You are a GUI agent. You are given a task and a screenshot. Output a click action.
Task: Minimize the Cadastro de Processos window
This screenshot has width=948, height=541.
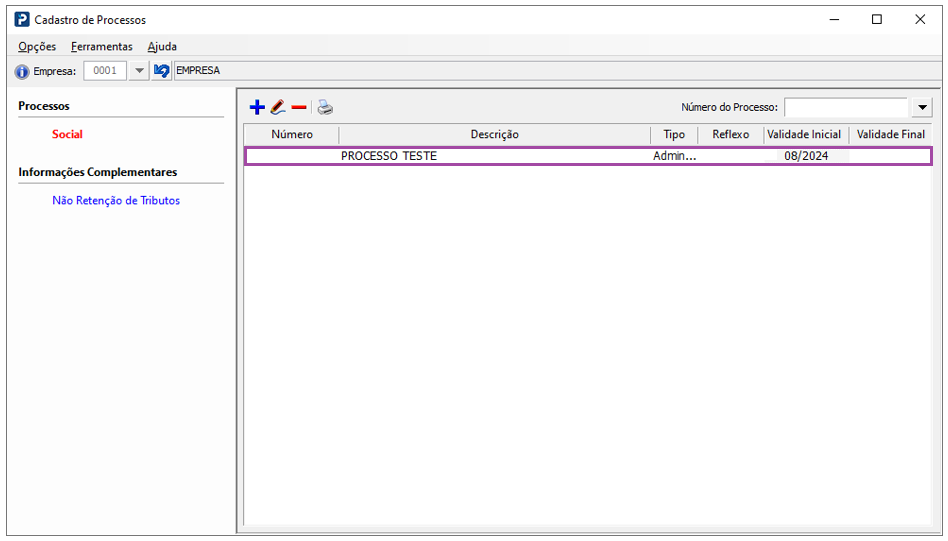click(834, 19)
